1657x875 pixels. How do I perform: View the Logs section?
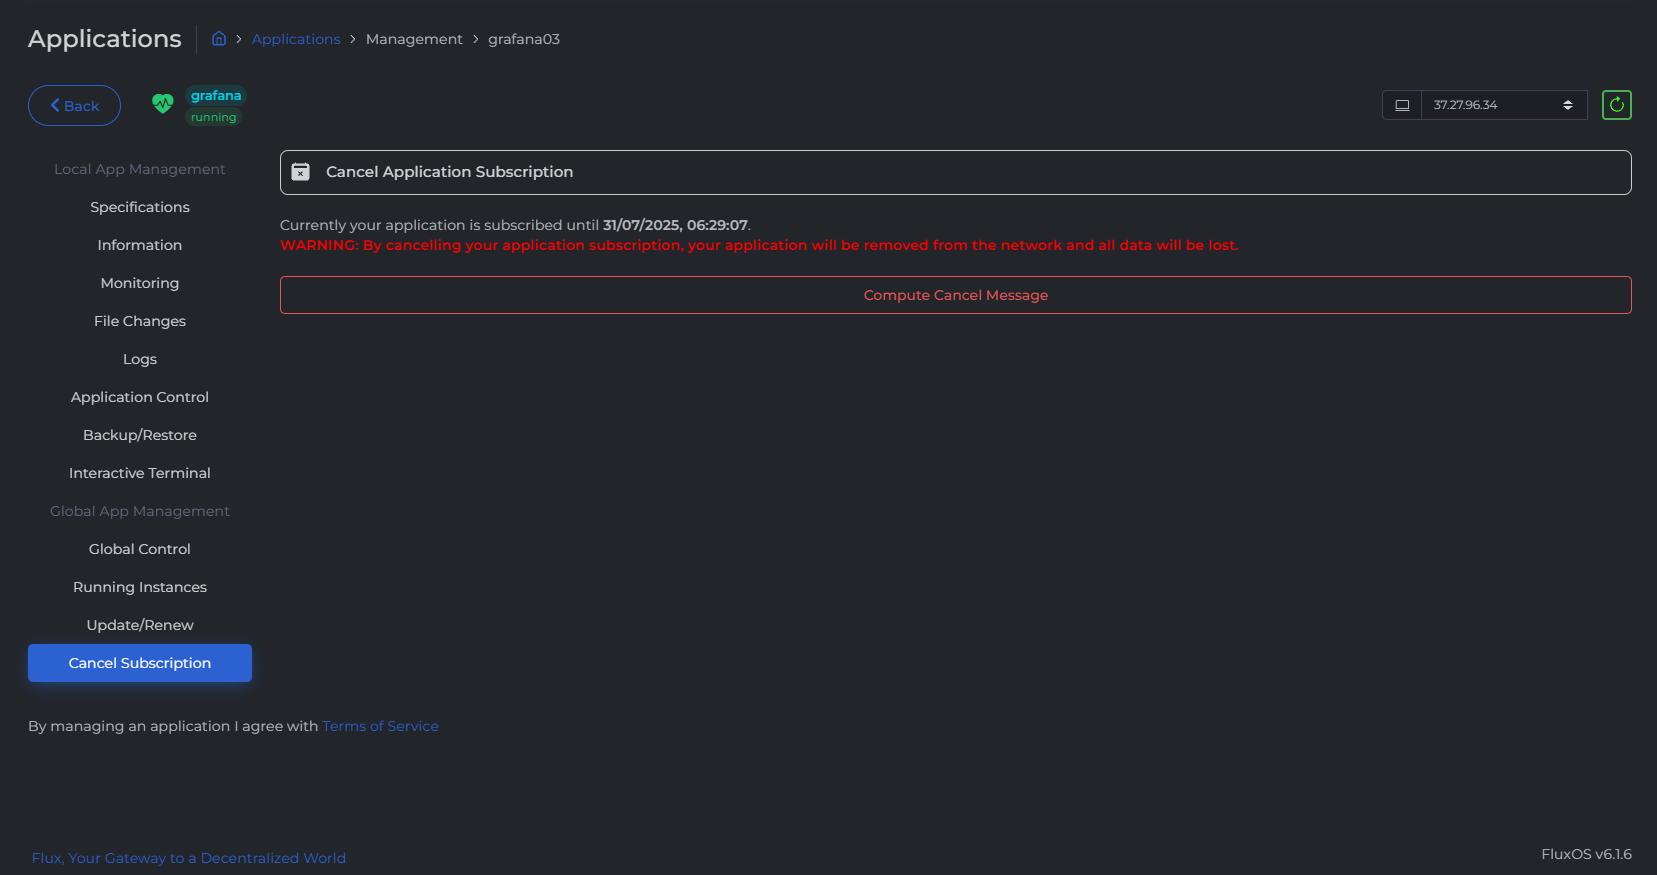pyautogui.click(x=140, y=359)
